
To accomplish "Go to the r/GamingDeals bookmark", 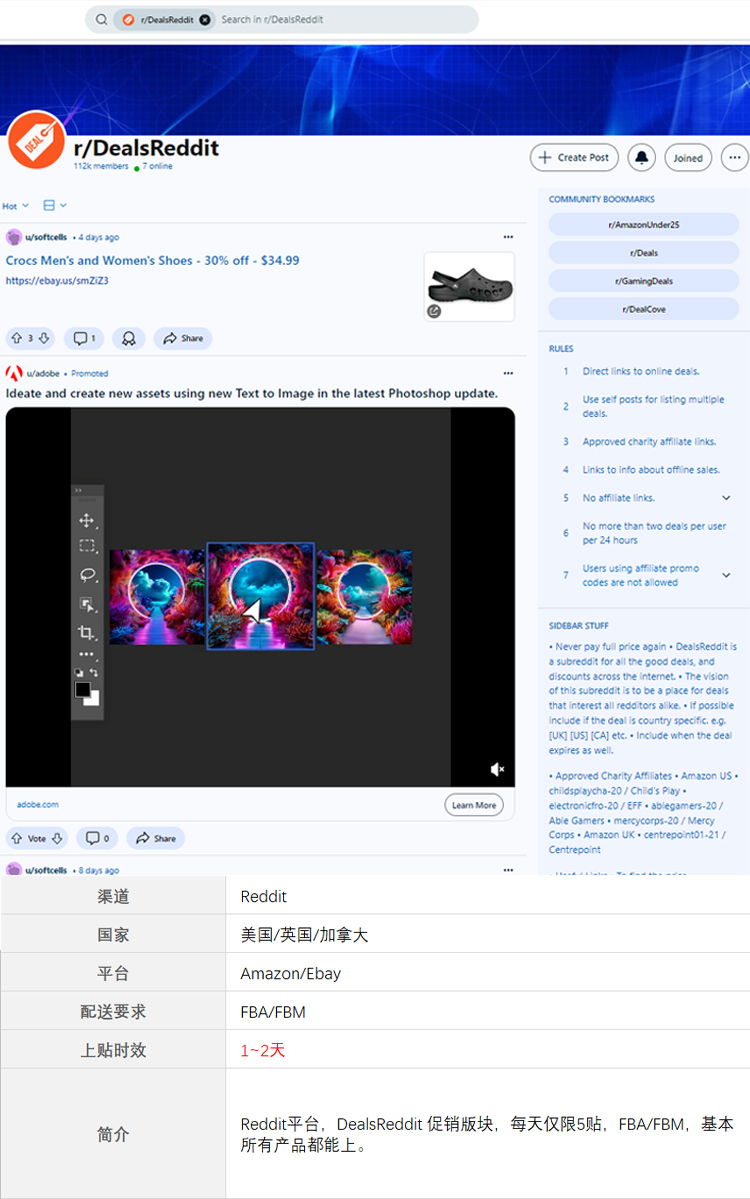I will tap(643, 281).
